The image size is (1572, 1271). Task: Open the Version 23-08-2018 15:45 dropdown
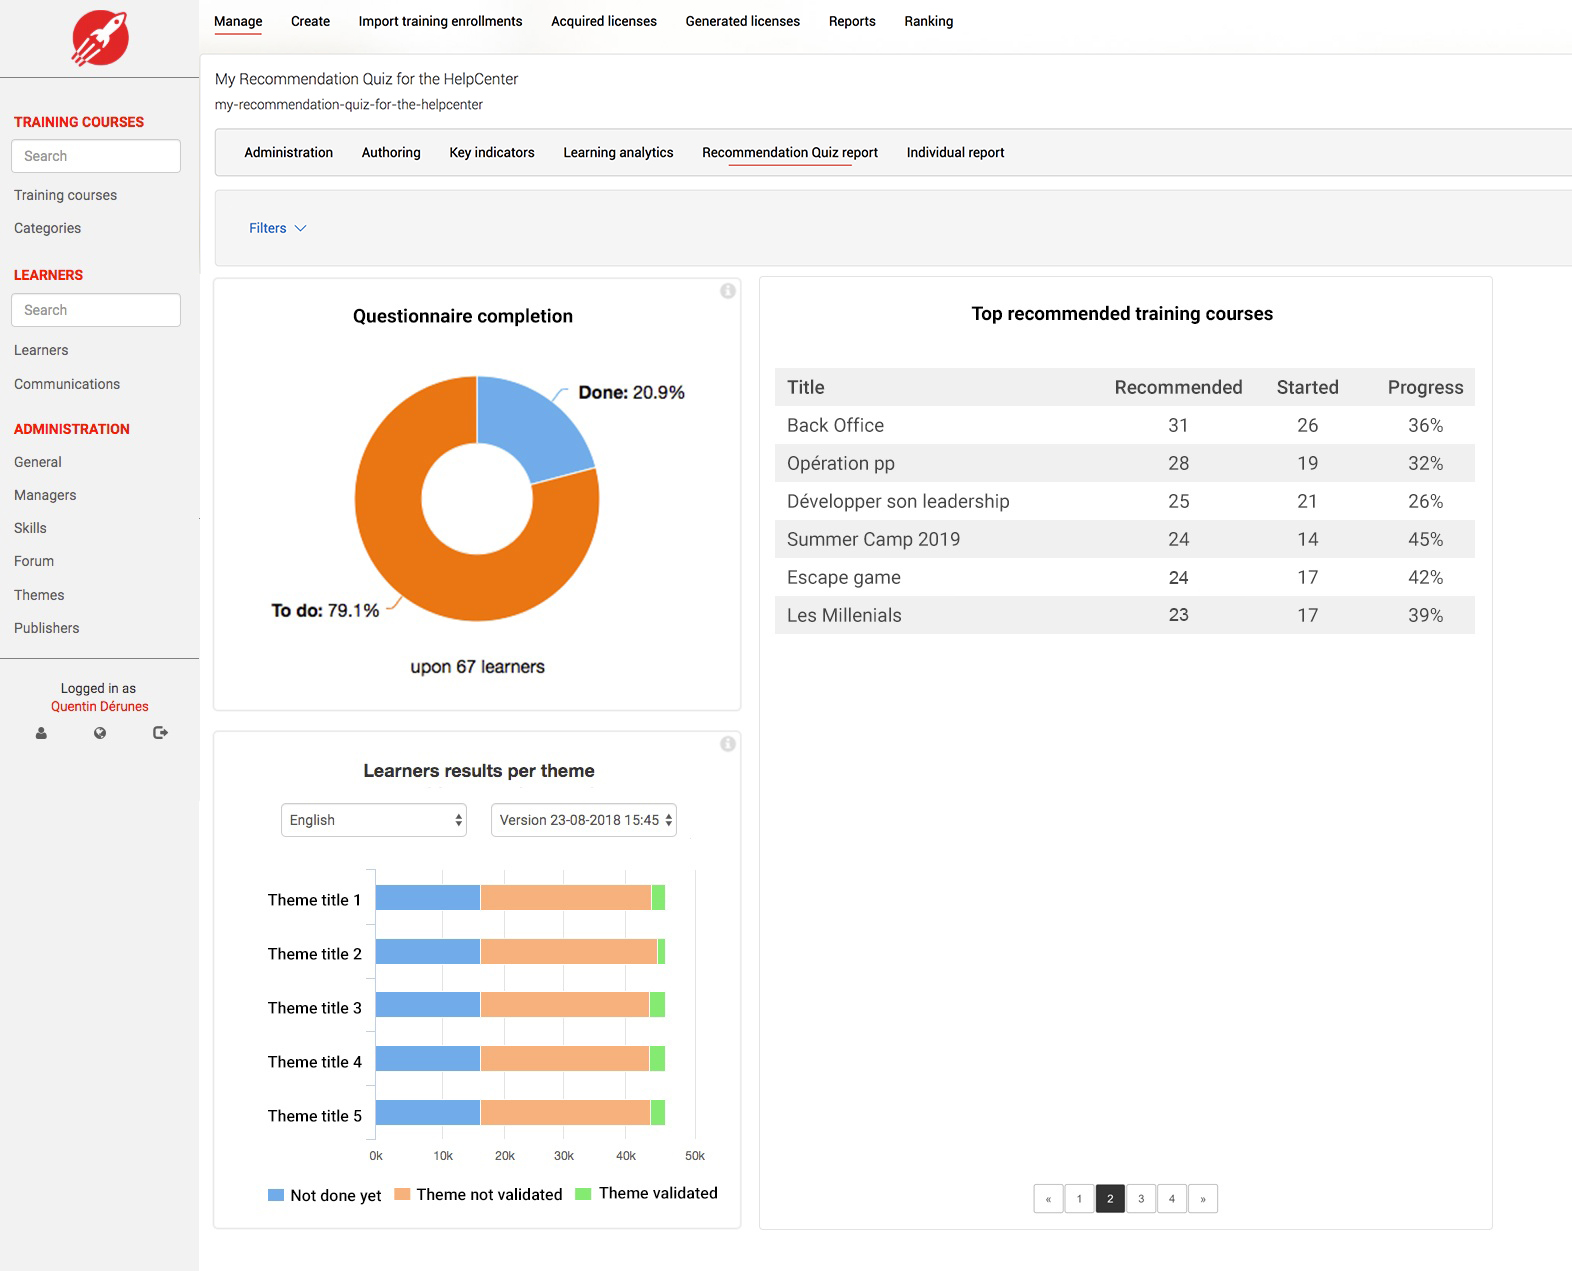click(584, 820)
